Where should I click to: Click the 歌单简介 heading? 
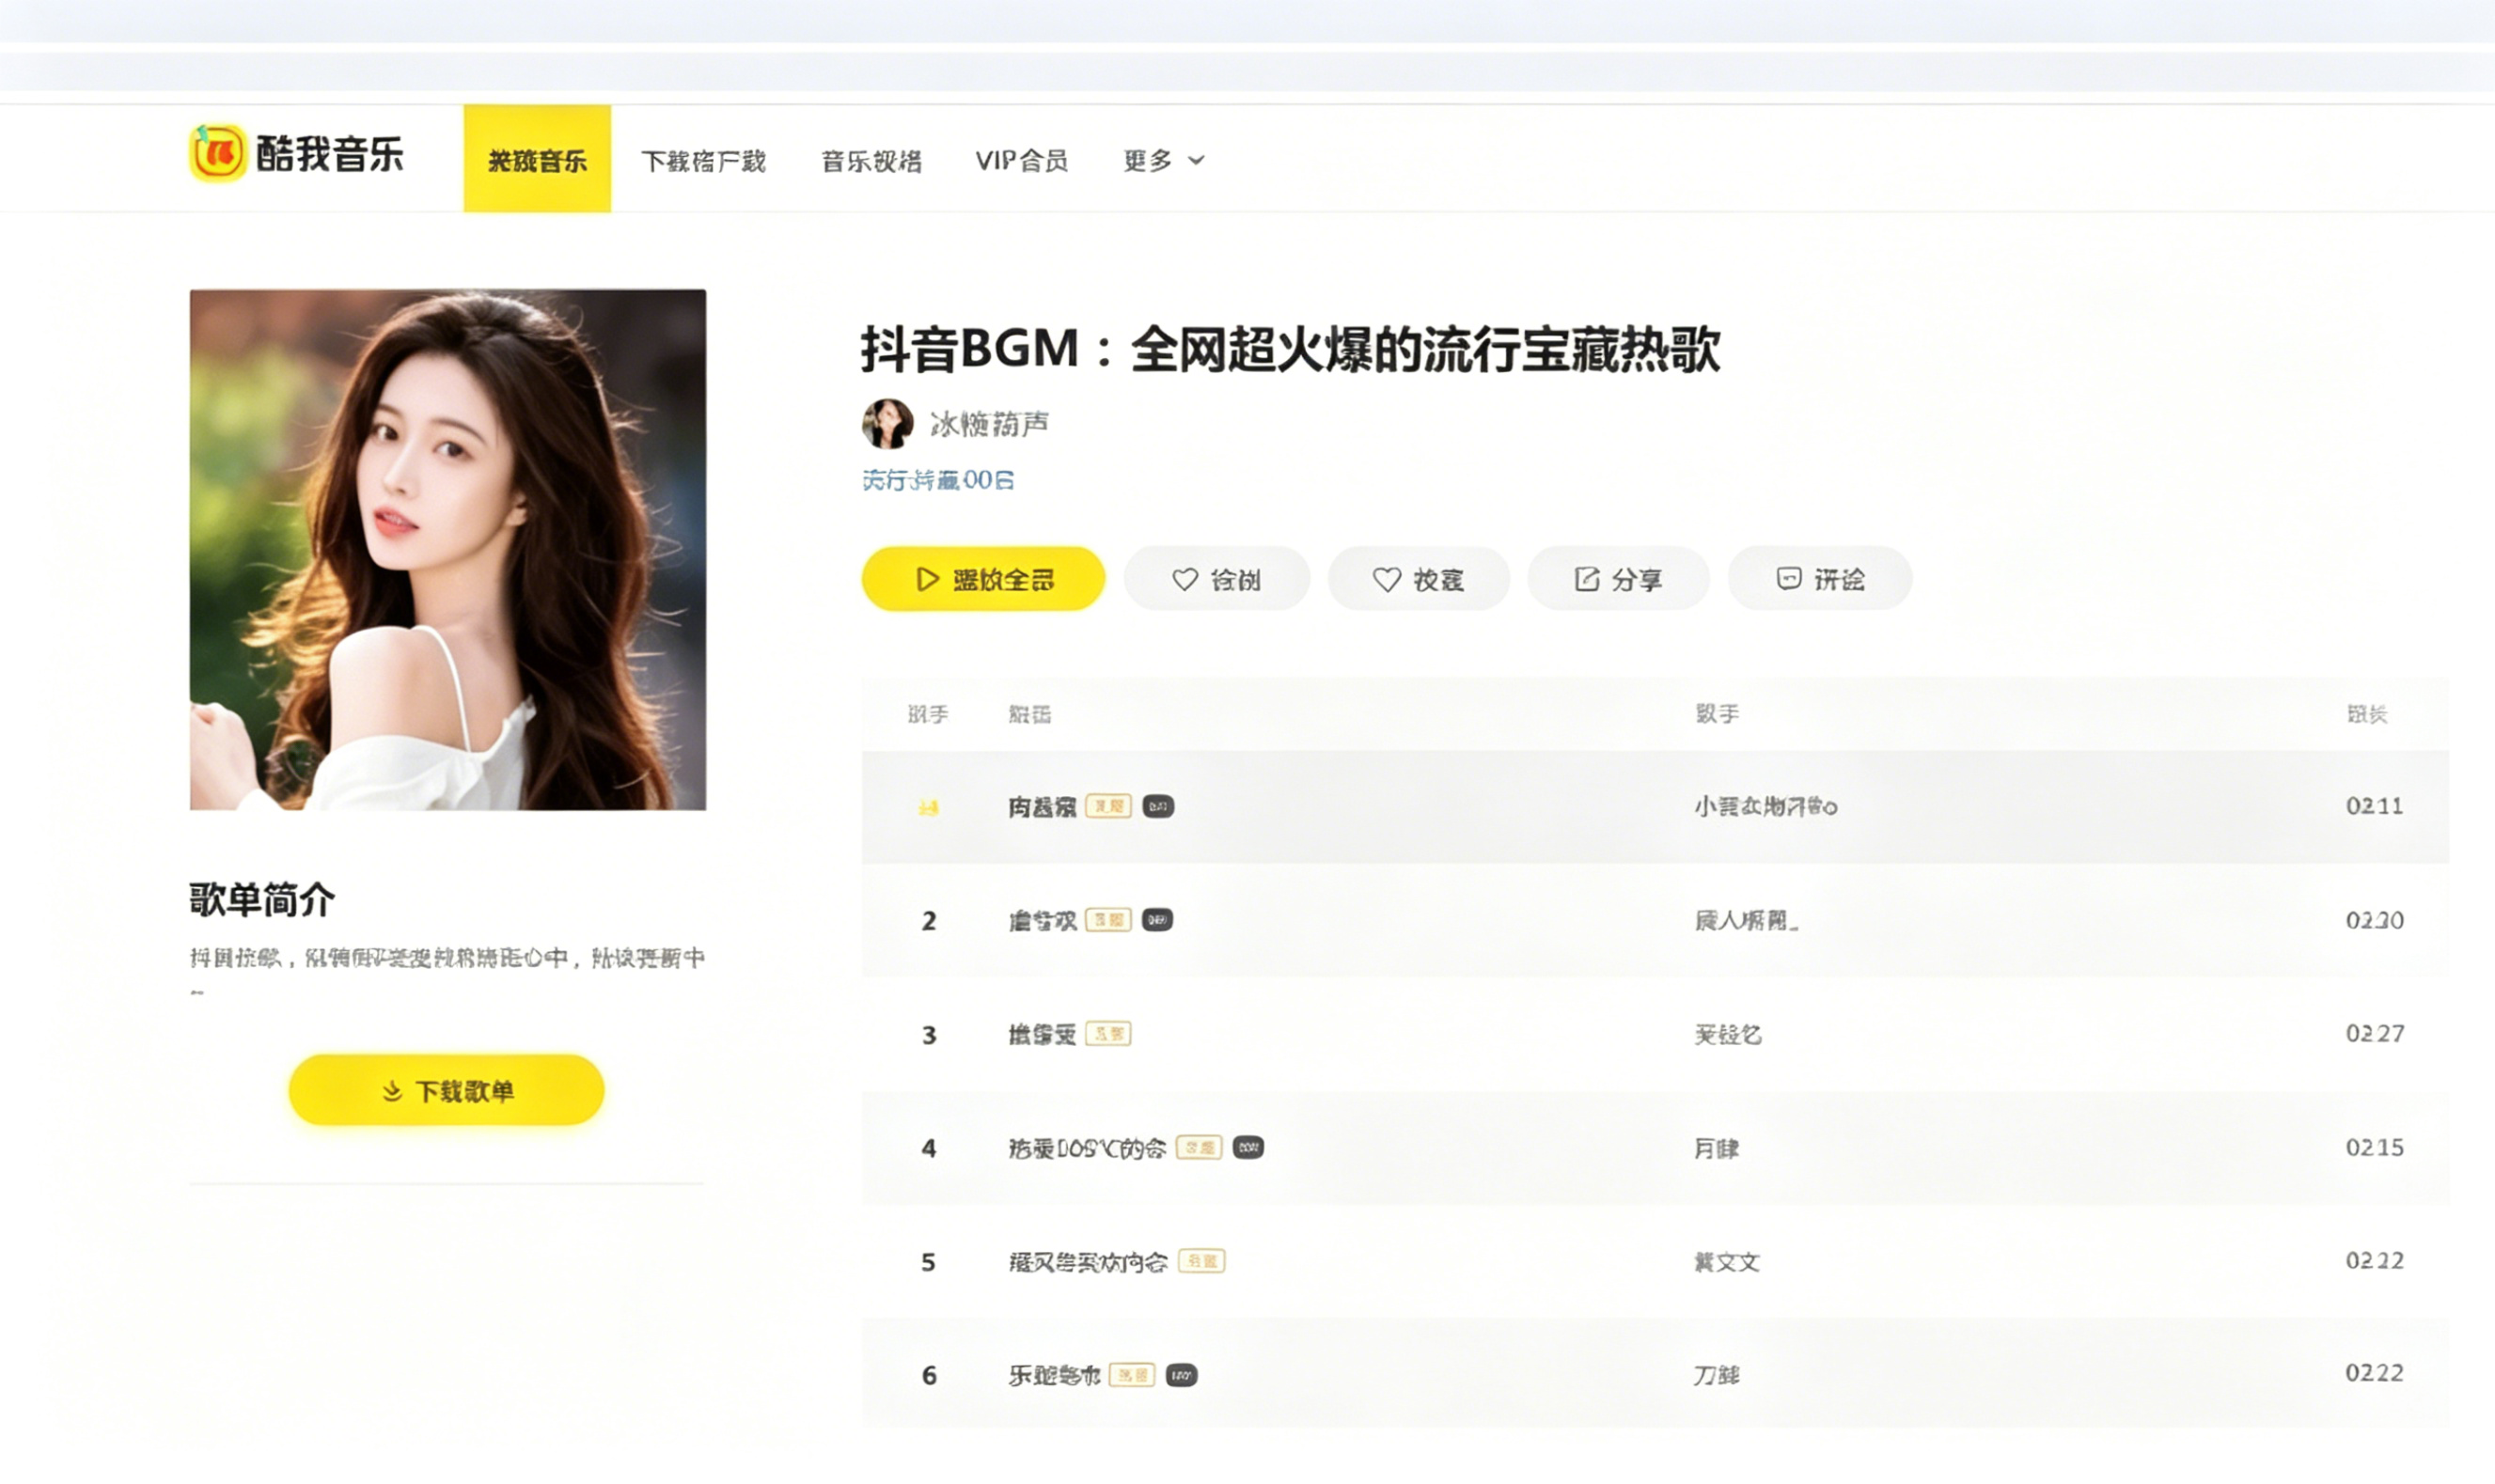[x=262, y=899]
